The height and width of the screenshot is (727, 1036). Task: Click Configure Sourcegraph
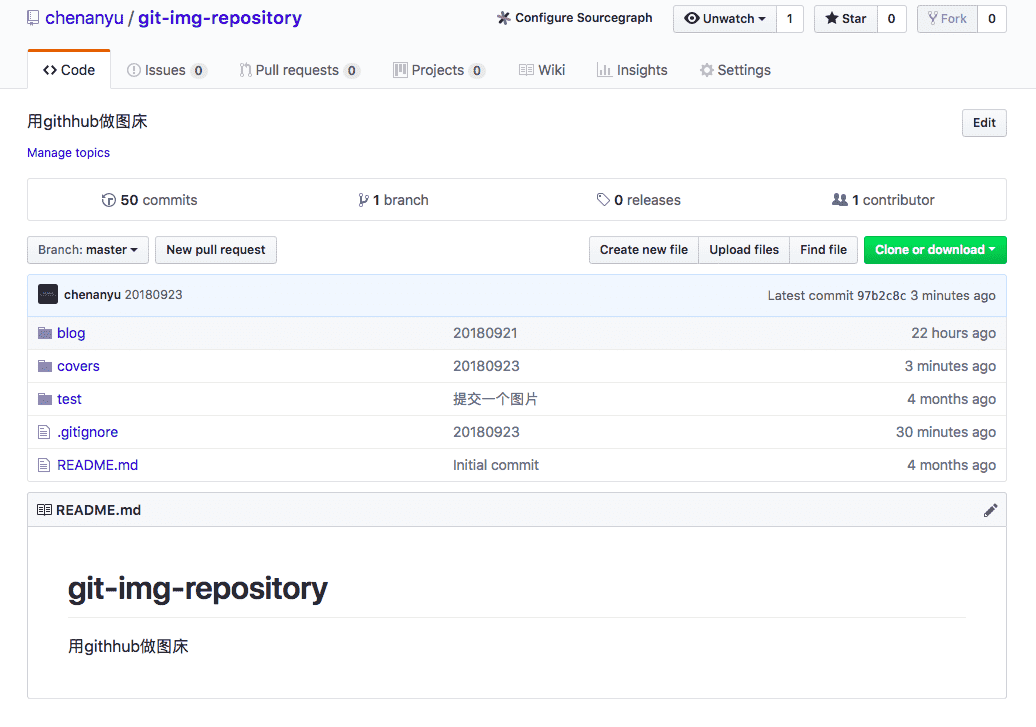[575, 18]
